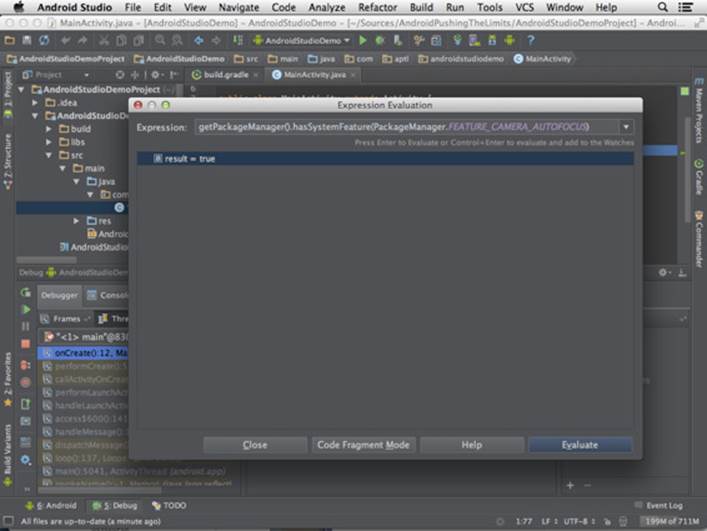
Task: Click the Gradle side tab
Action: click(x=698, y=176)
